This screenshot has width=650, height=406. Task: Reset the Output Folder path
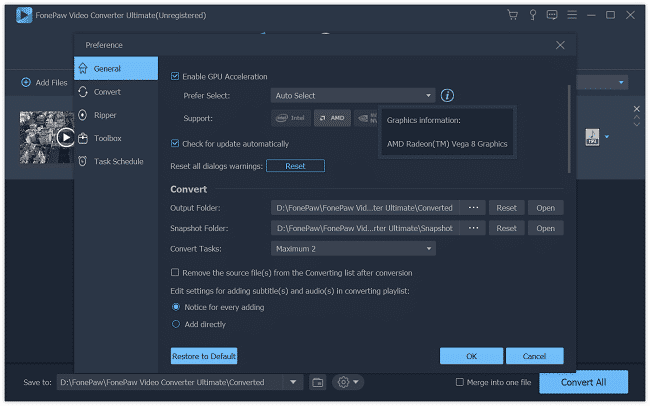[507, 208]
